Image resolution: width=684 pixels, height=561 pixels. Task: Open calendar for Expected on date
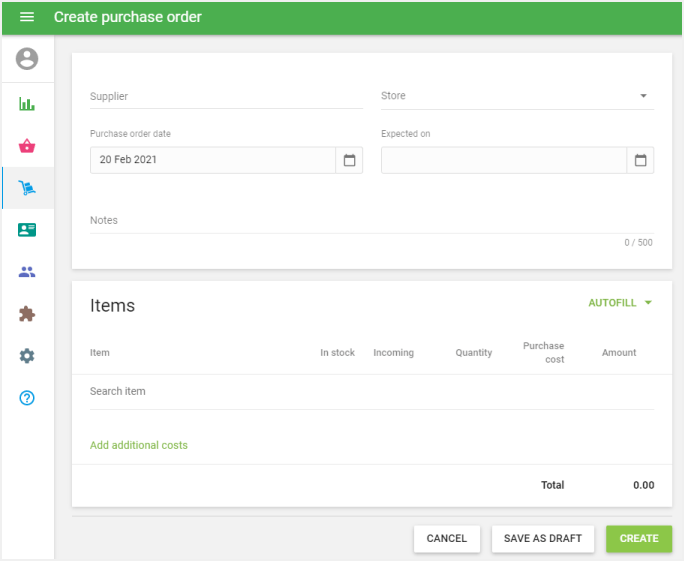[x=640, y=160]
